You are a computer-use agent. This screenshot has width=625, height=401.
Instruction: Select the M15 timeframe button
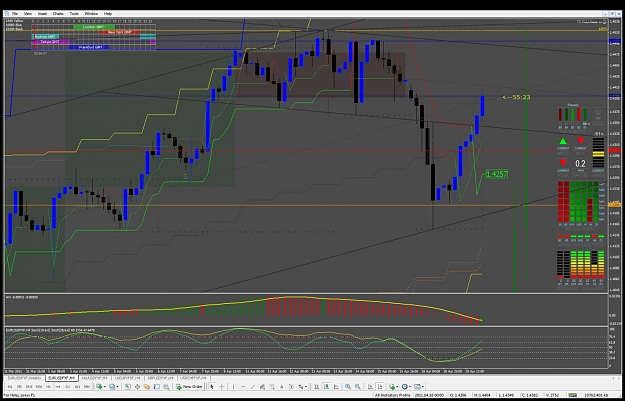pyautogui.click(x=29, y=387)
